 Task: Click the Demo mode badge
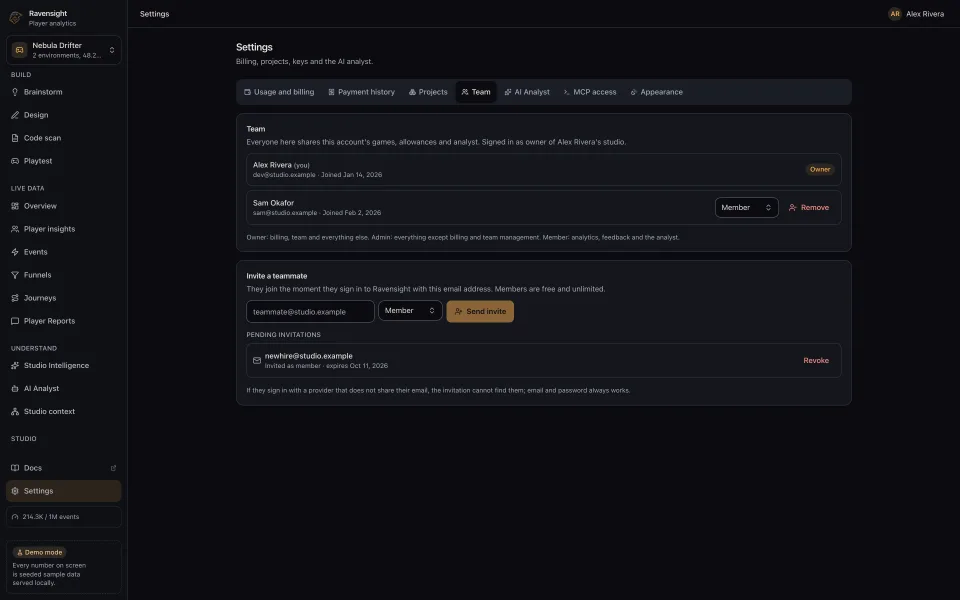[x=39, y=552]
